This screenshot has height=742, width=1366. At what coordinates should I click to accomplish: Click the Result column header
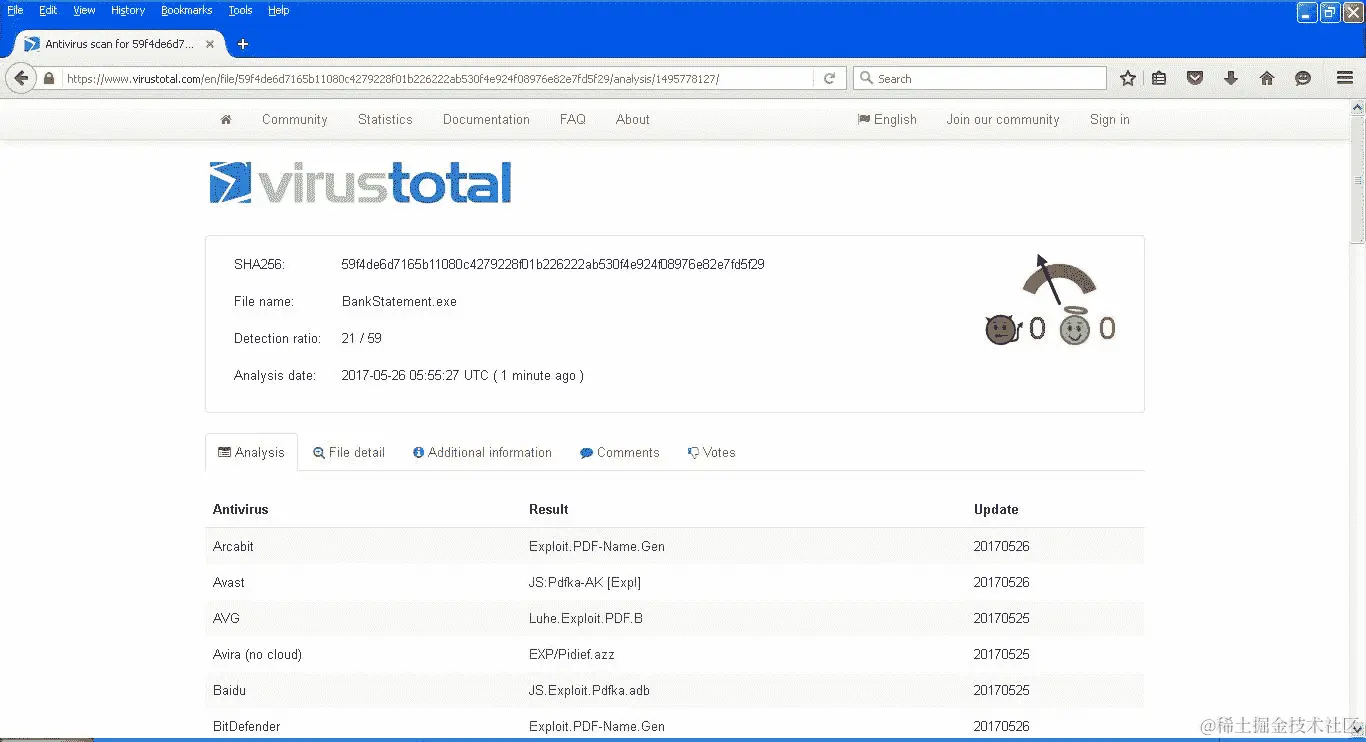(x=549, y=509)
